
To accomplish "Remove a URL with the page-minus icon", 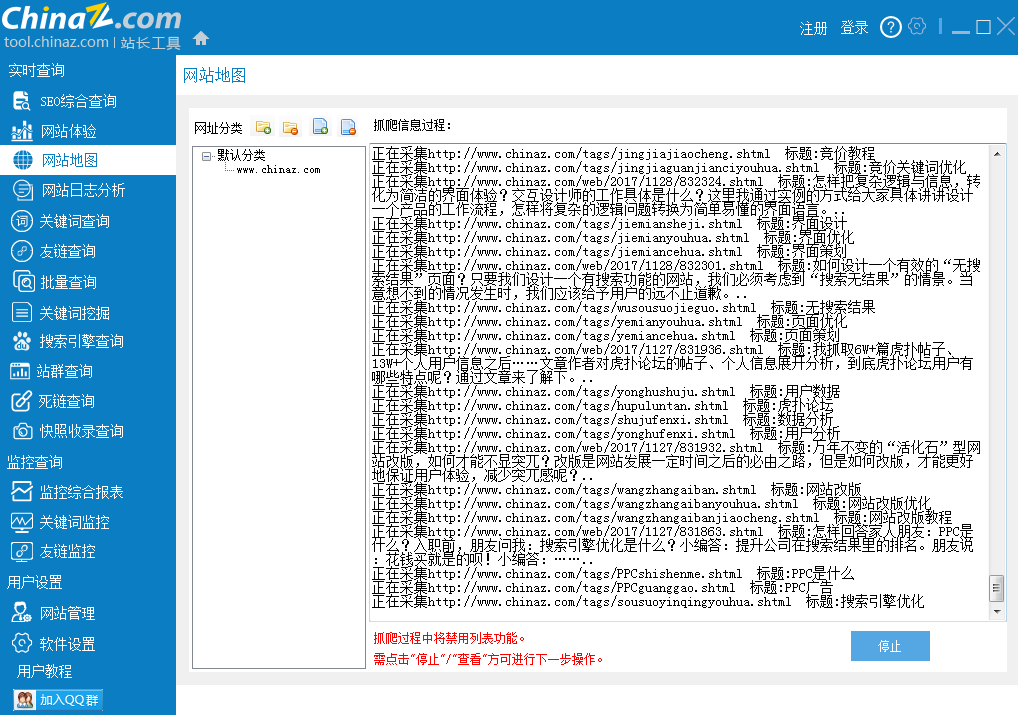I will tap(349, 127).
